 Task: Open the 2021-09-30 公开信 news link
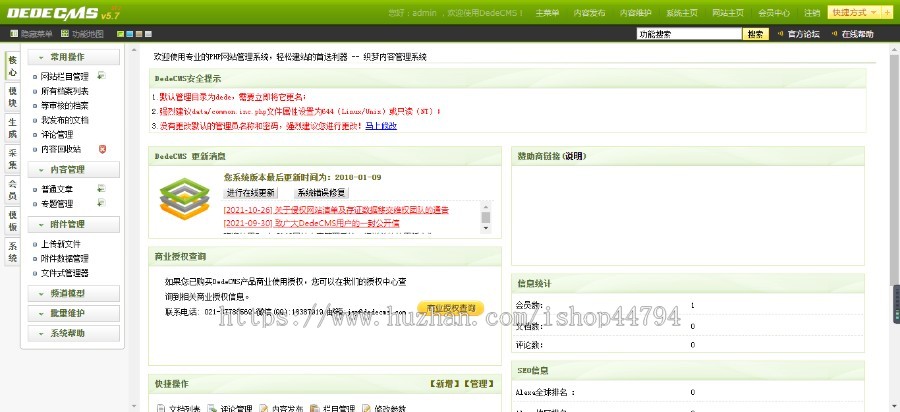click(x=311, y=223)
